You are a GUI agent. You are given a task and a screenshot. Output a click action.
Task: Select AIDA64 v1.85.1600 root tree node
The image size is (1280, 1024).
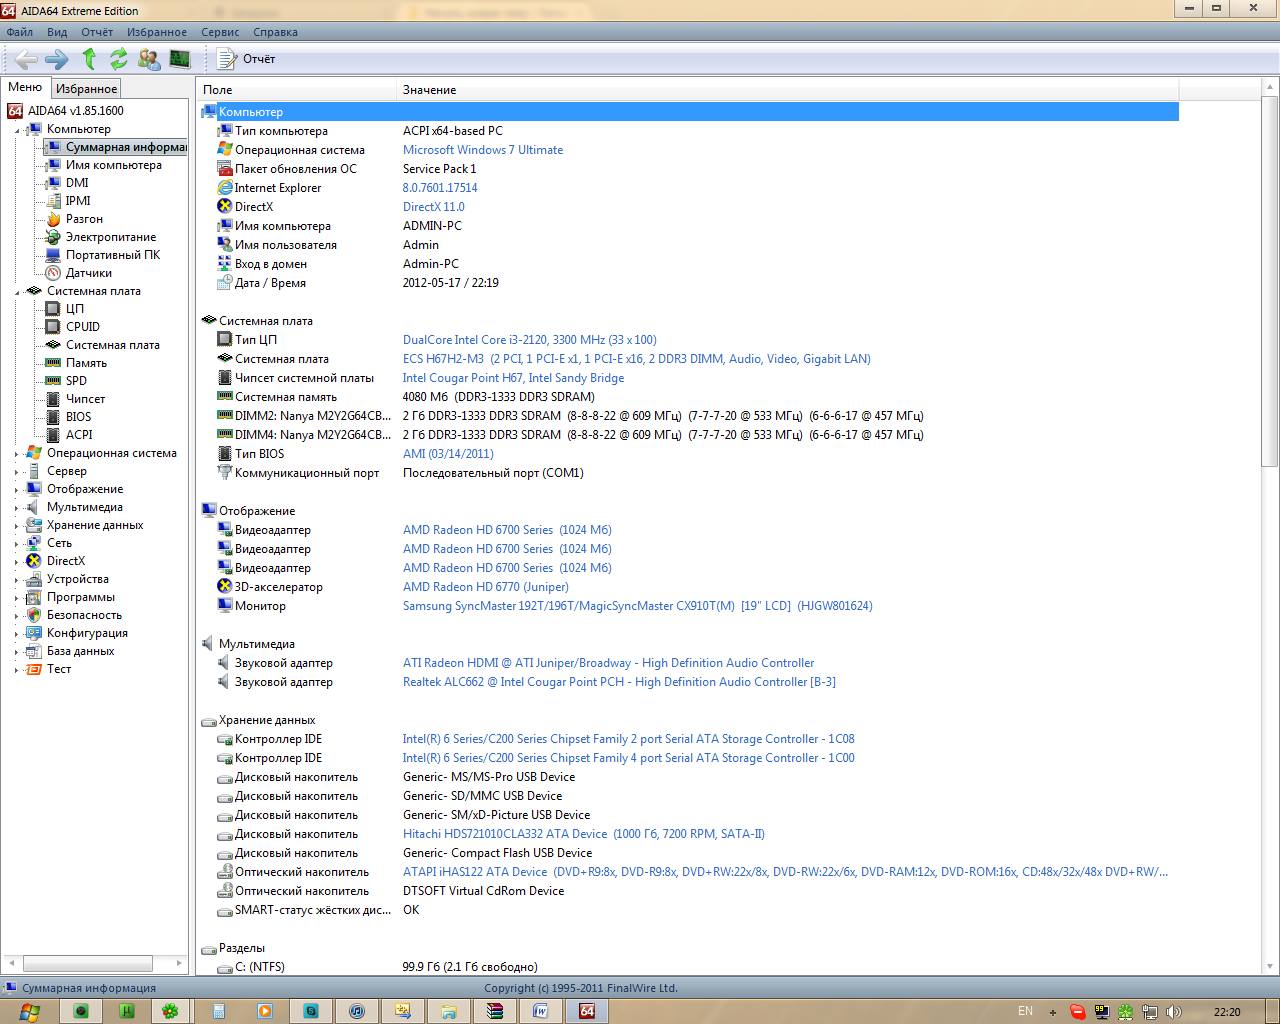tap(75, 111)
